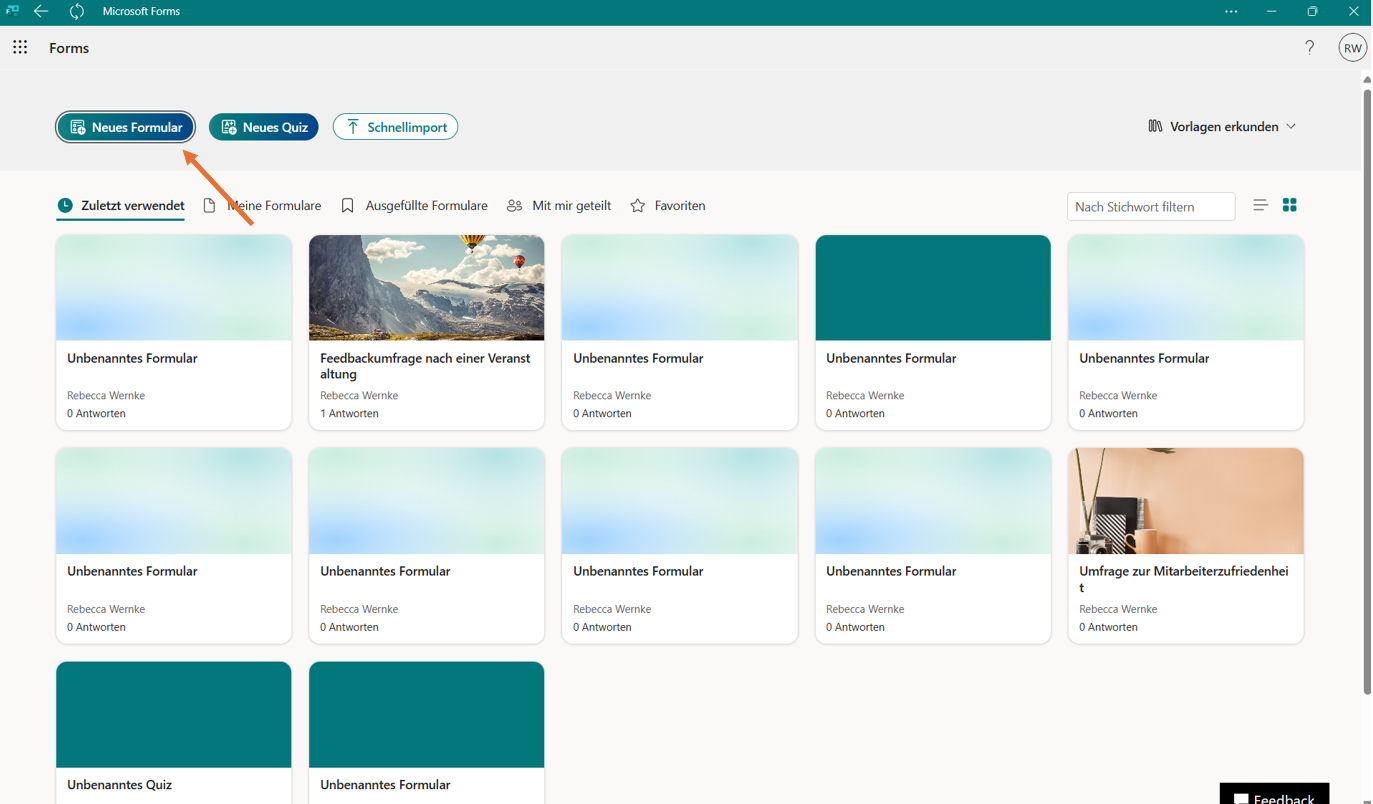Viewport: 1373px width, 804px height.
Task: Open the hot air balloon cover thumbnail
Action: point(427,288)
